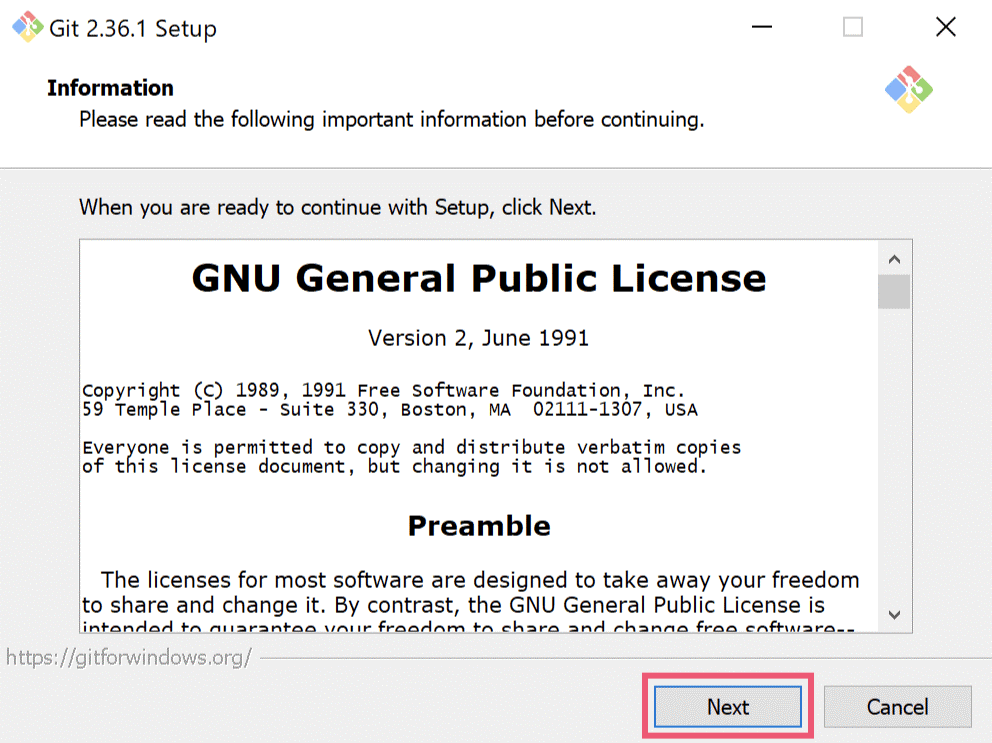Screen dimensions: 992x743
Task: Click the minimize window icon
Action: click(x=761, y=27)
